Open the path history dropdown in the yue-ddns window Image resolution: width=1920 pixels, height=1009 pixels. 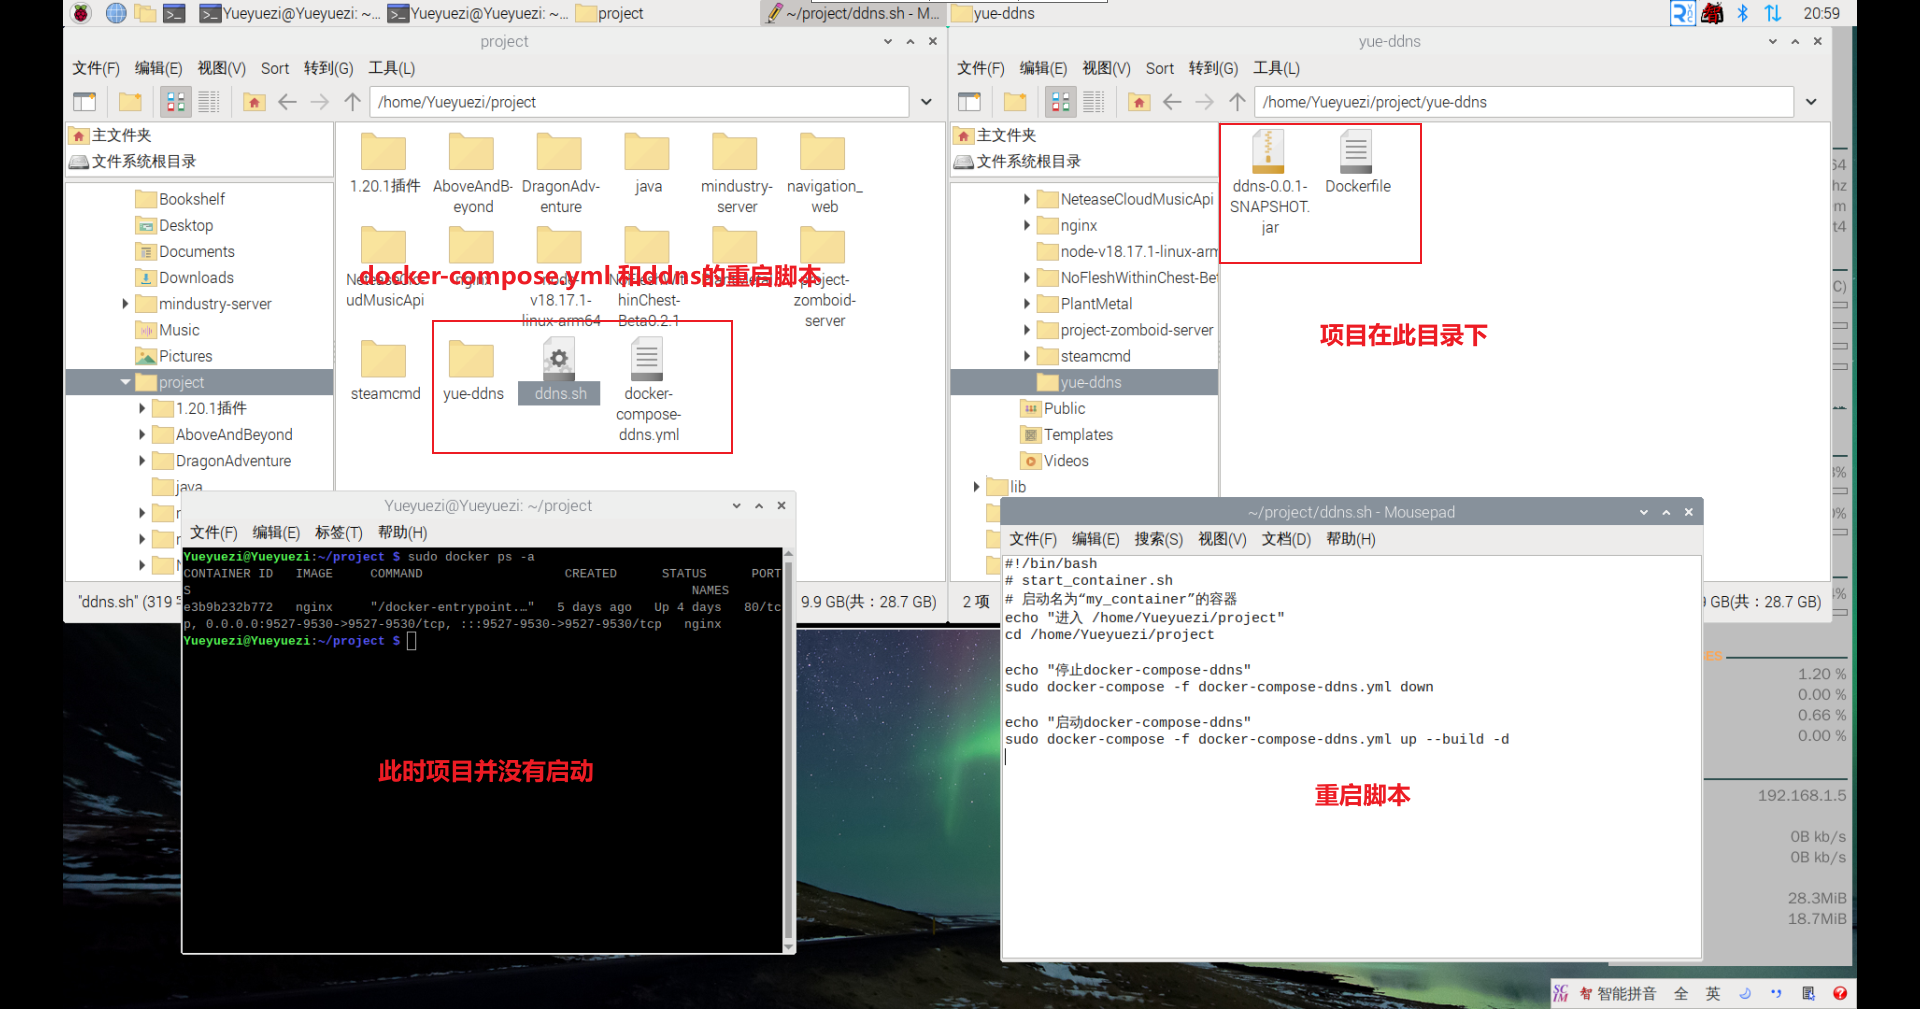[x=1811, y=102]
